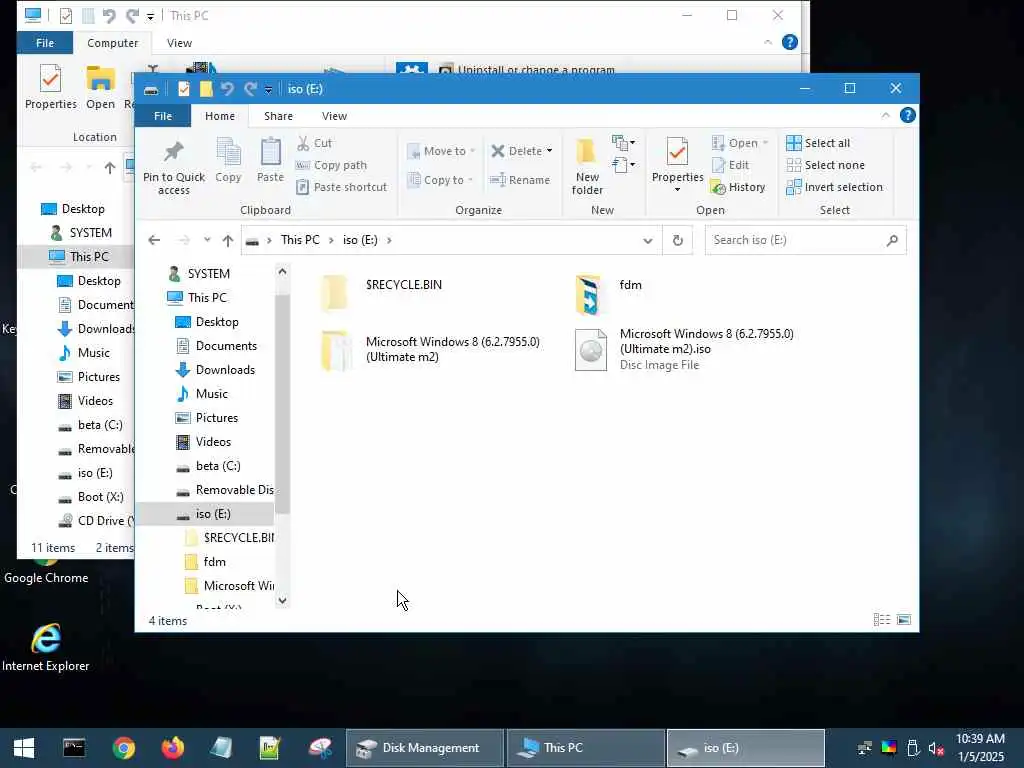Expand Delete options arrow
The width and height of the screenshot is (1024, 768).
coord(549,151)
